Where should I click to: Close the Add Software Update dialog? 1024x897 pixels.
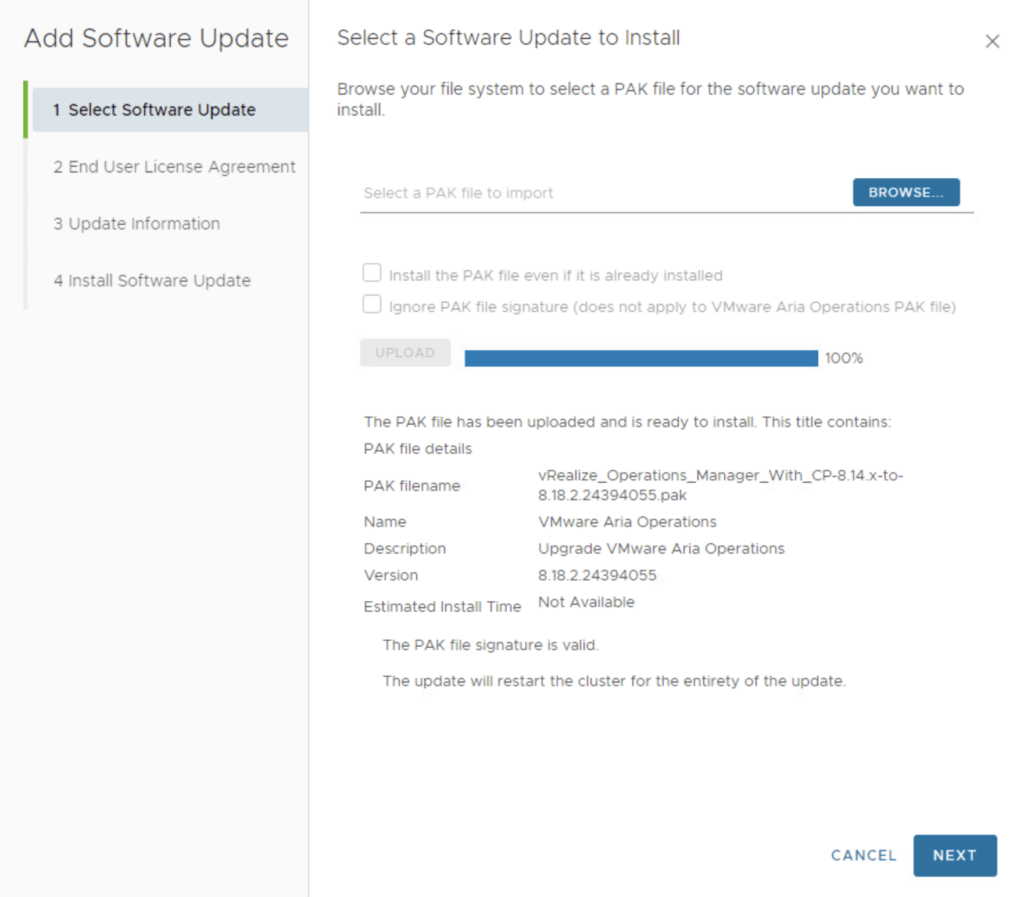coord(992,41)
